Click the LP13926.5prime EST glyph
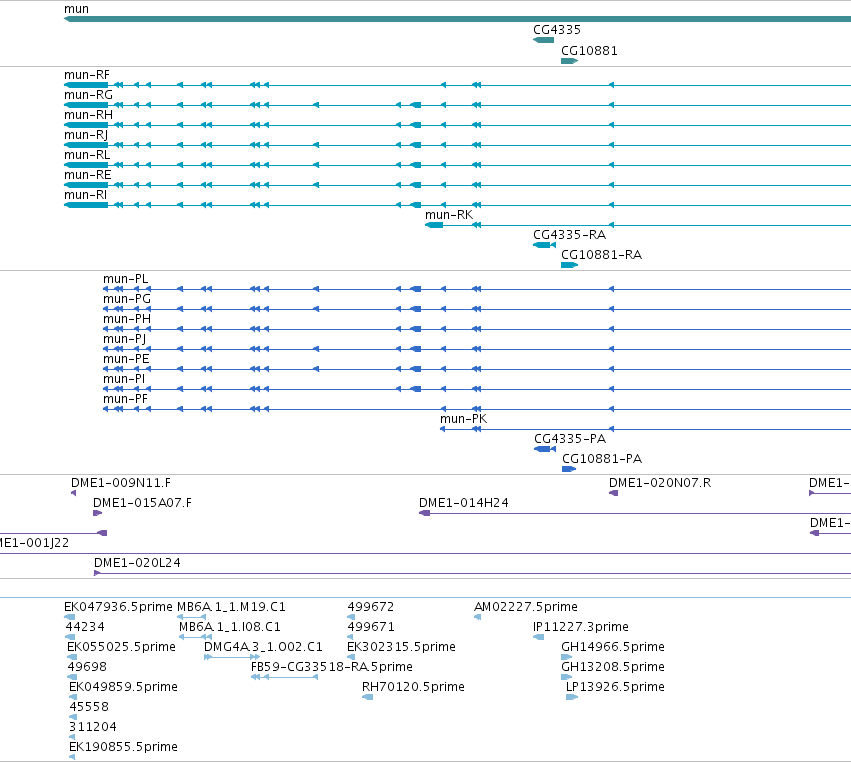851x762 pixels. (571, 697)
